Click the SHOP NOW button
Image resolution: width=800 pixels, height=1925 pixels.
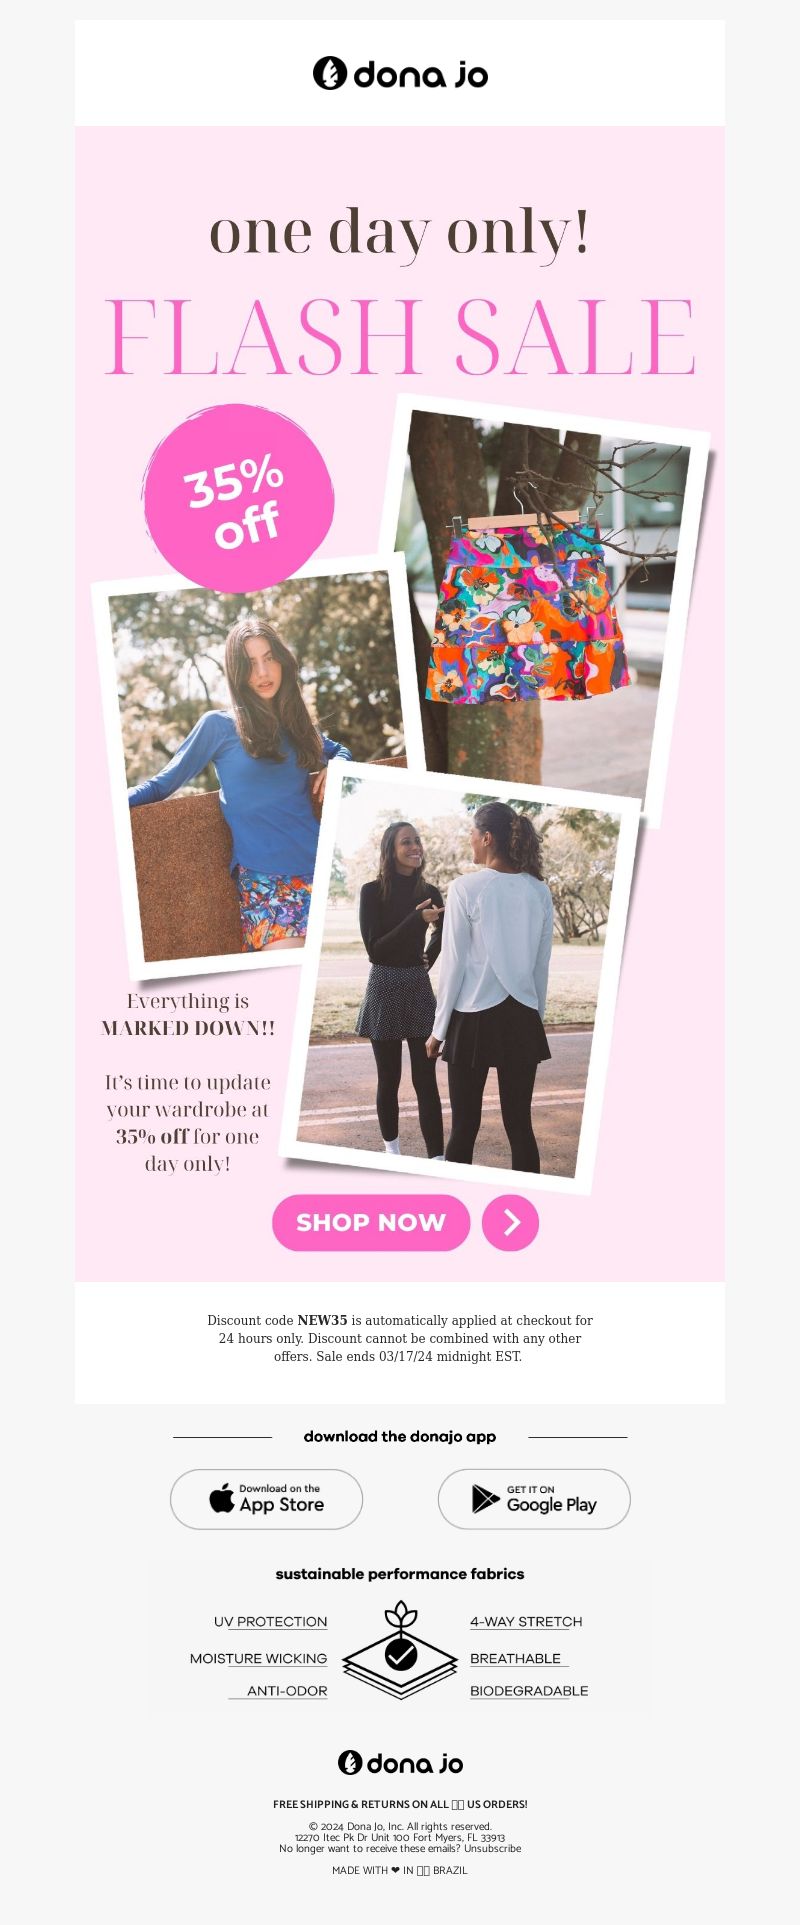[371, 1222]
